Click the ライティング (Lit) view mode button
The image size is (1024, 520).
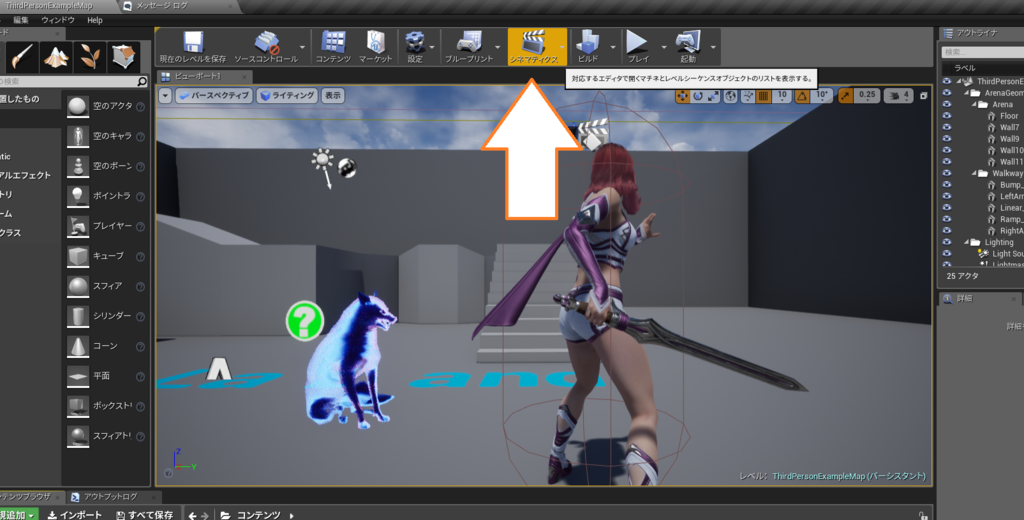pos(287,96)
